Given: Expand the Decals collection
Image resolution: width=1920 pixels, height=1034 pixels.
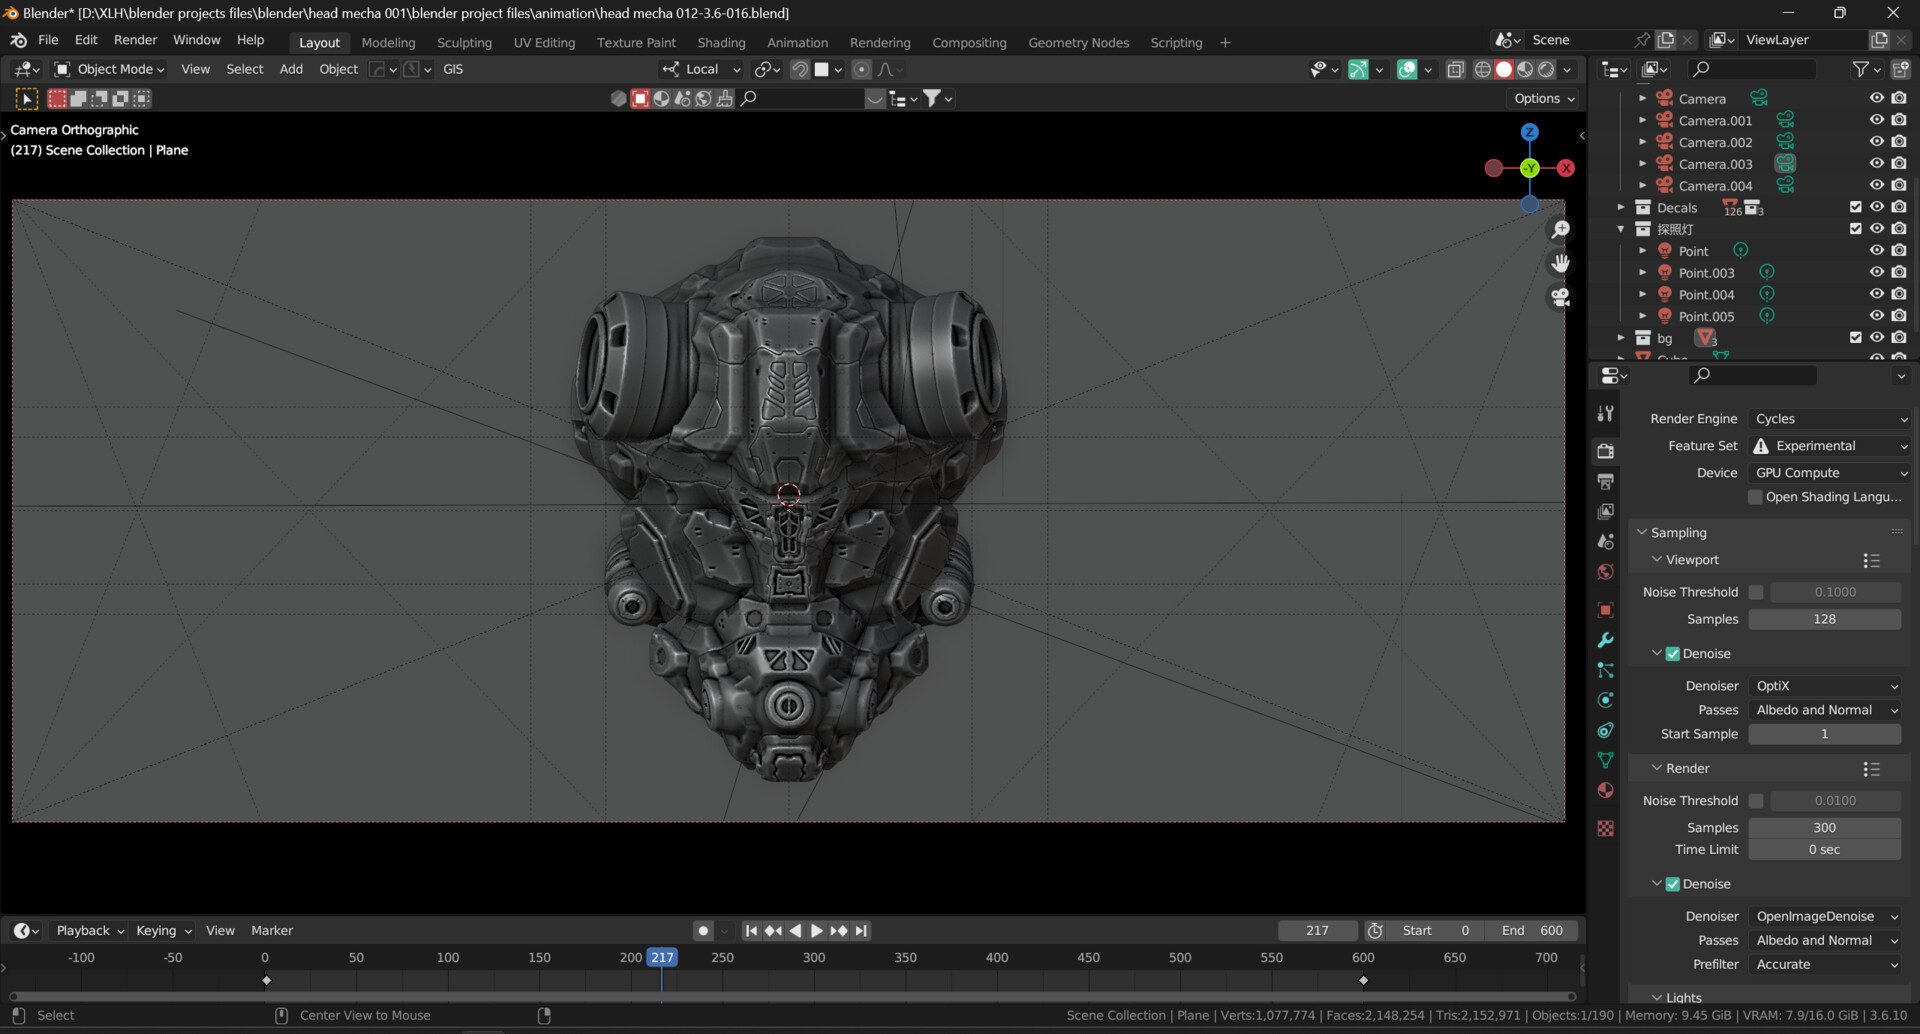Looking at the screenshot, I should pos(1621,208).
